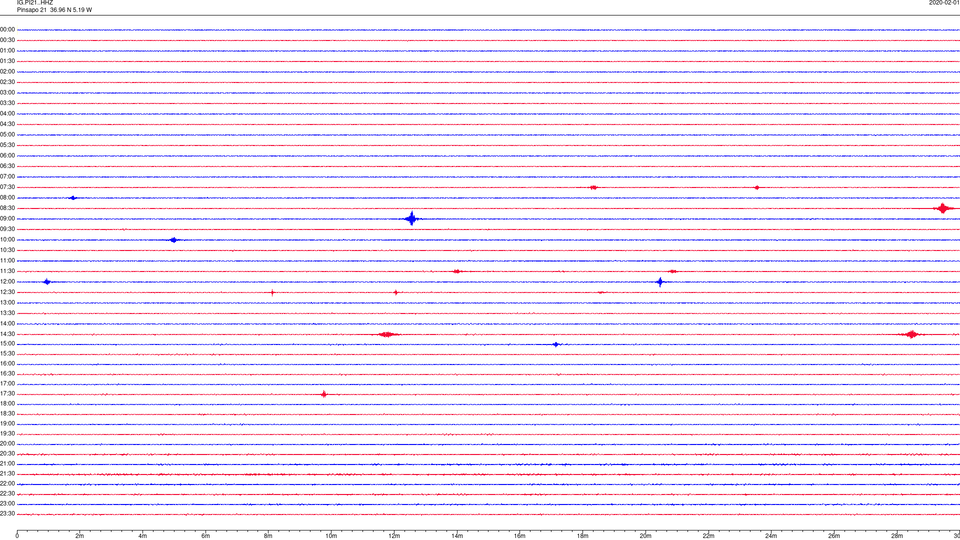
Task: Click the blue event on the 15:00 trace
Action: [x=556, y=345]
